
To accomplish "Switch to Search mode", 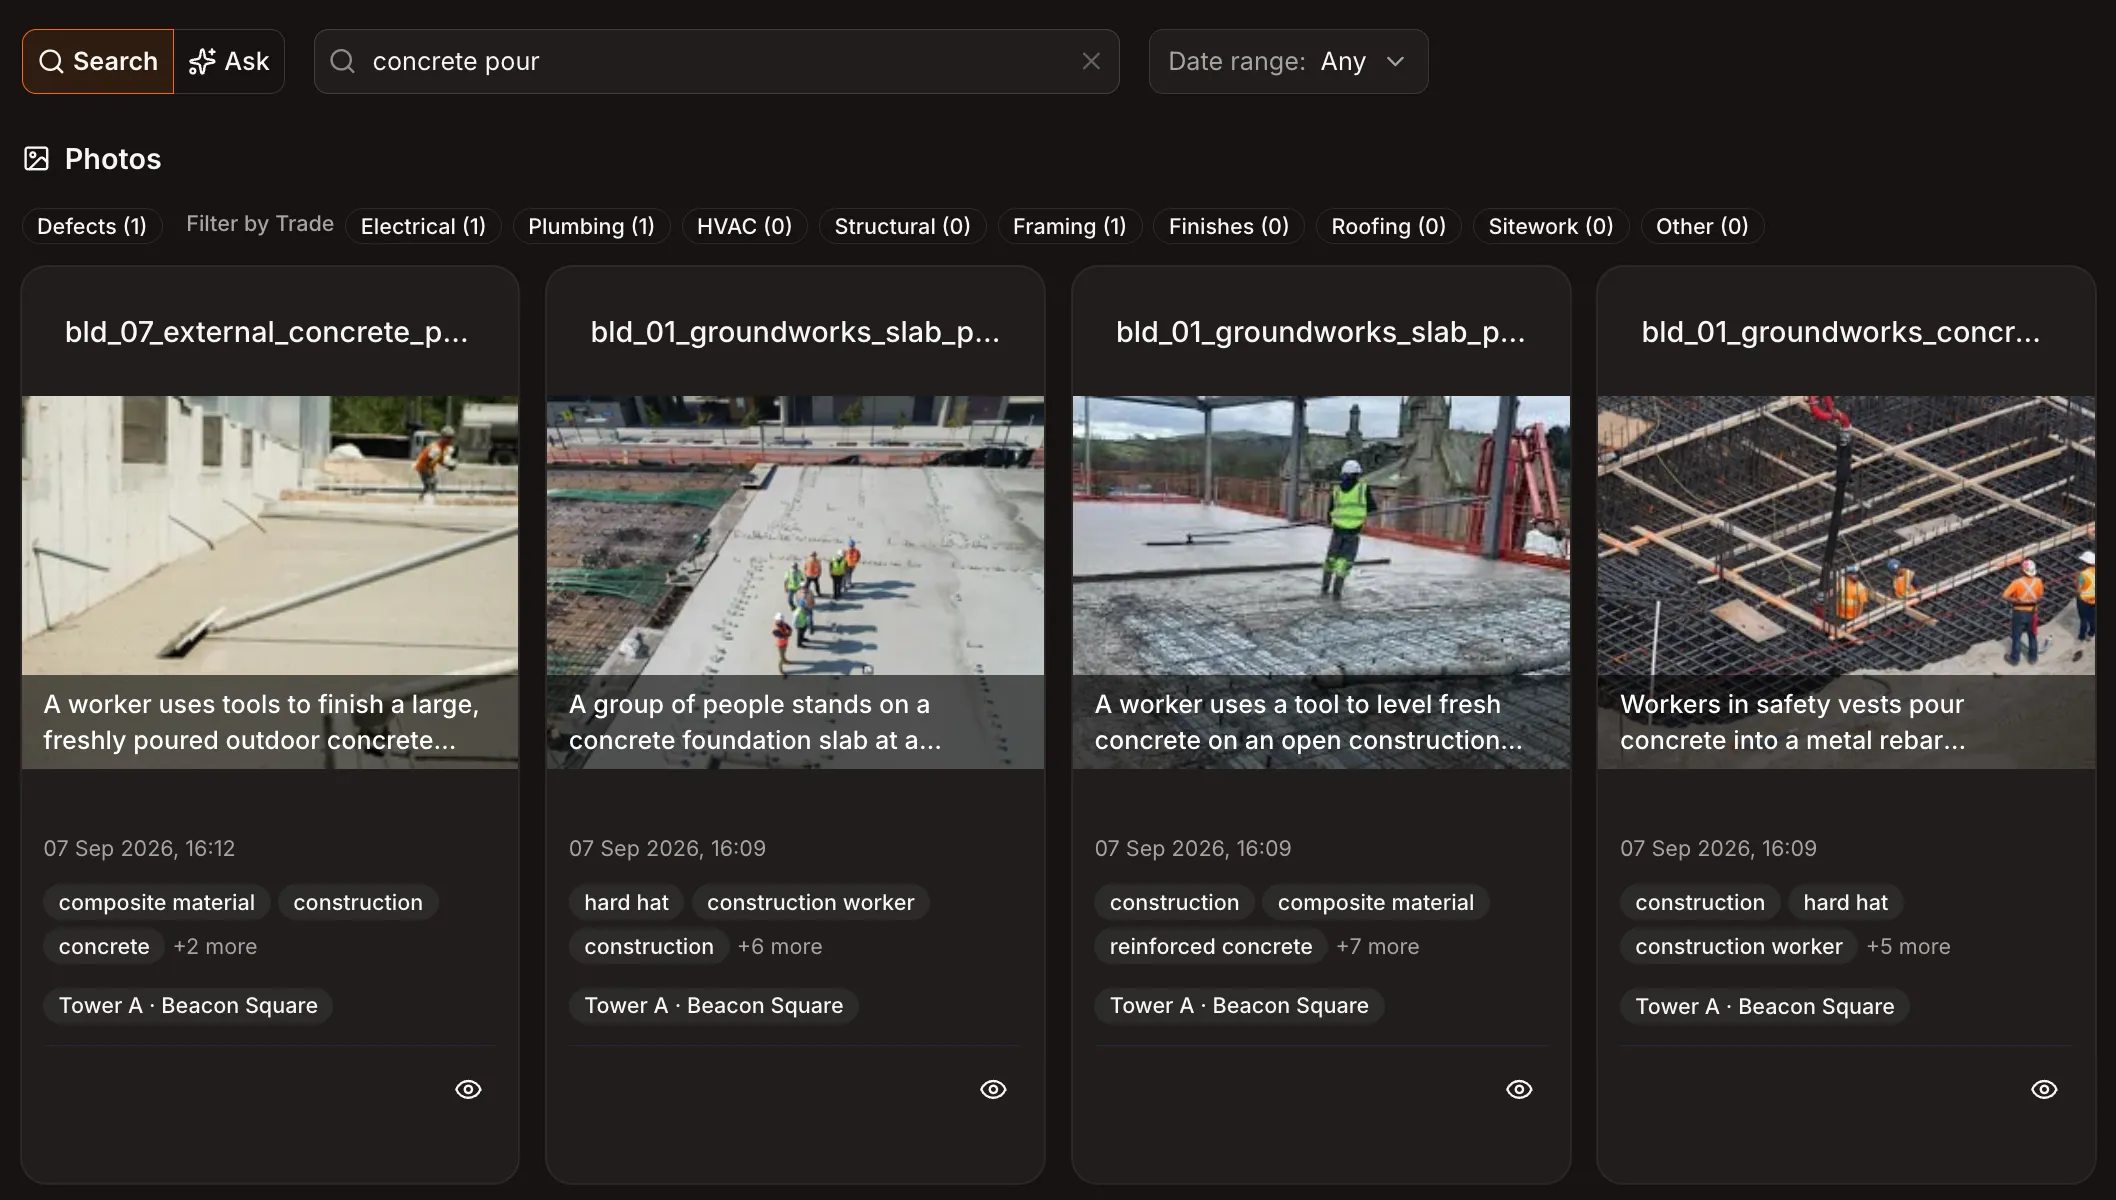I will 98,61.
